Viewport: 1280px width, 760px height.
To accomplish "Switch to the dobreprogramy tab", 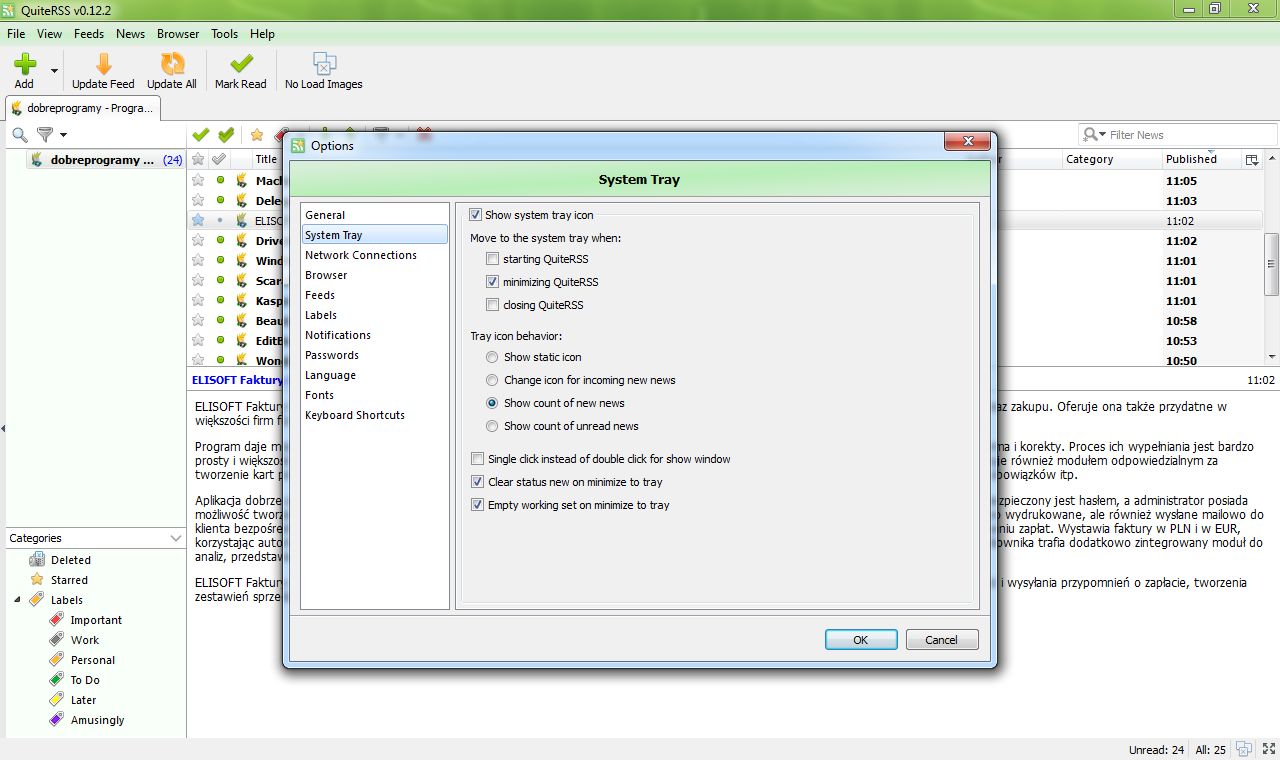I will point(84,108).
